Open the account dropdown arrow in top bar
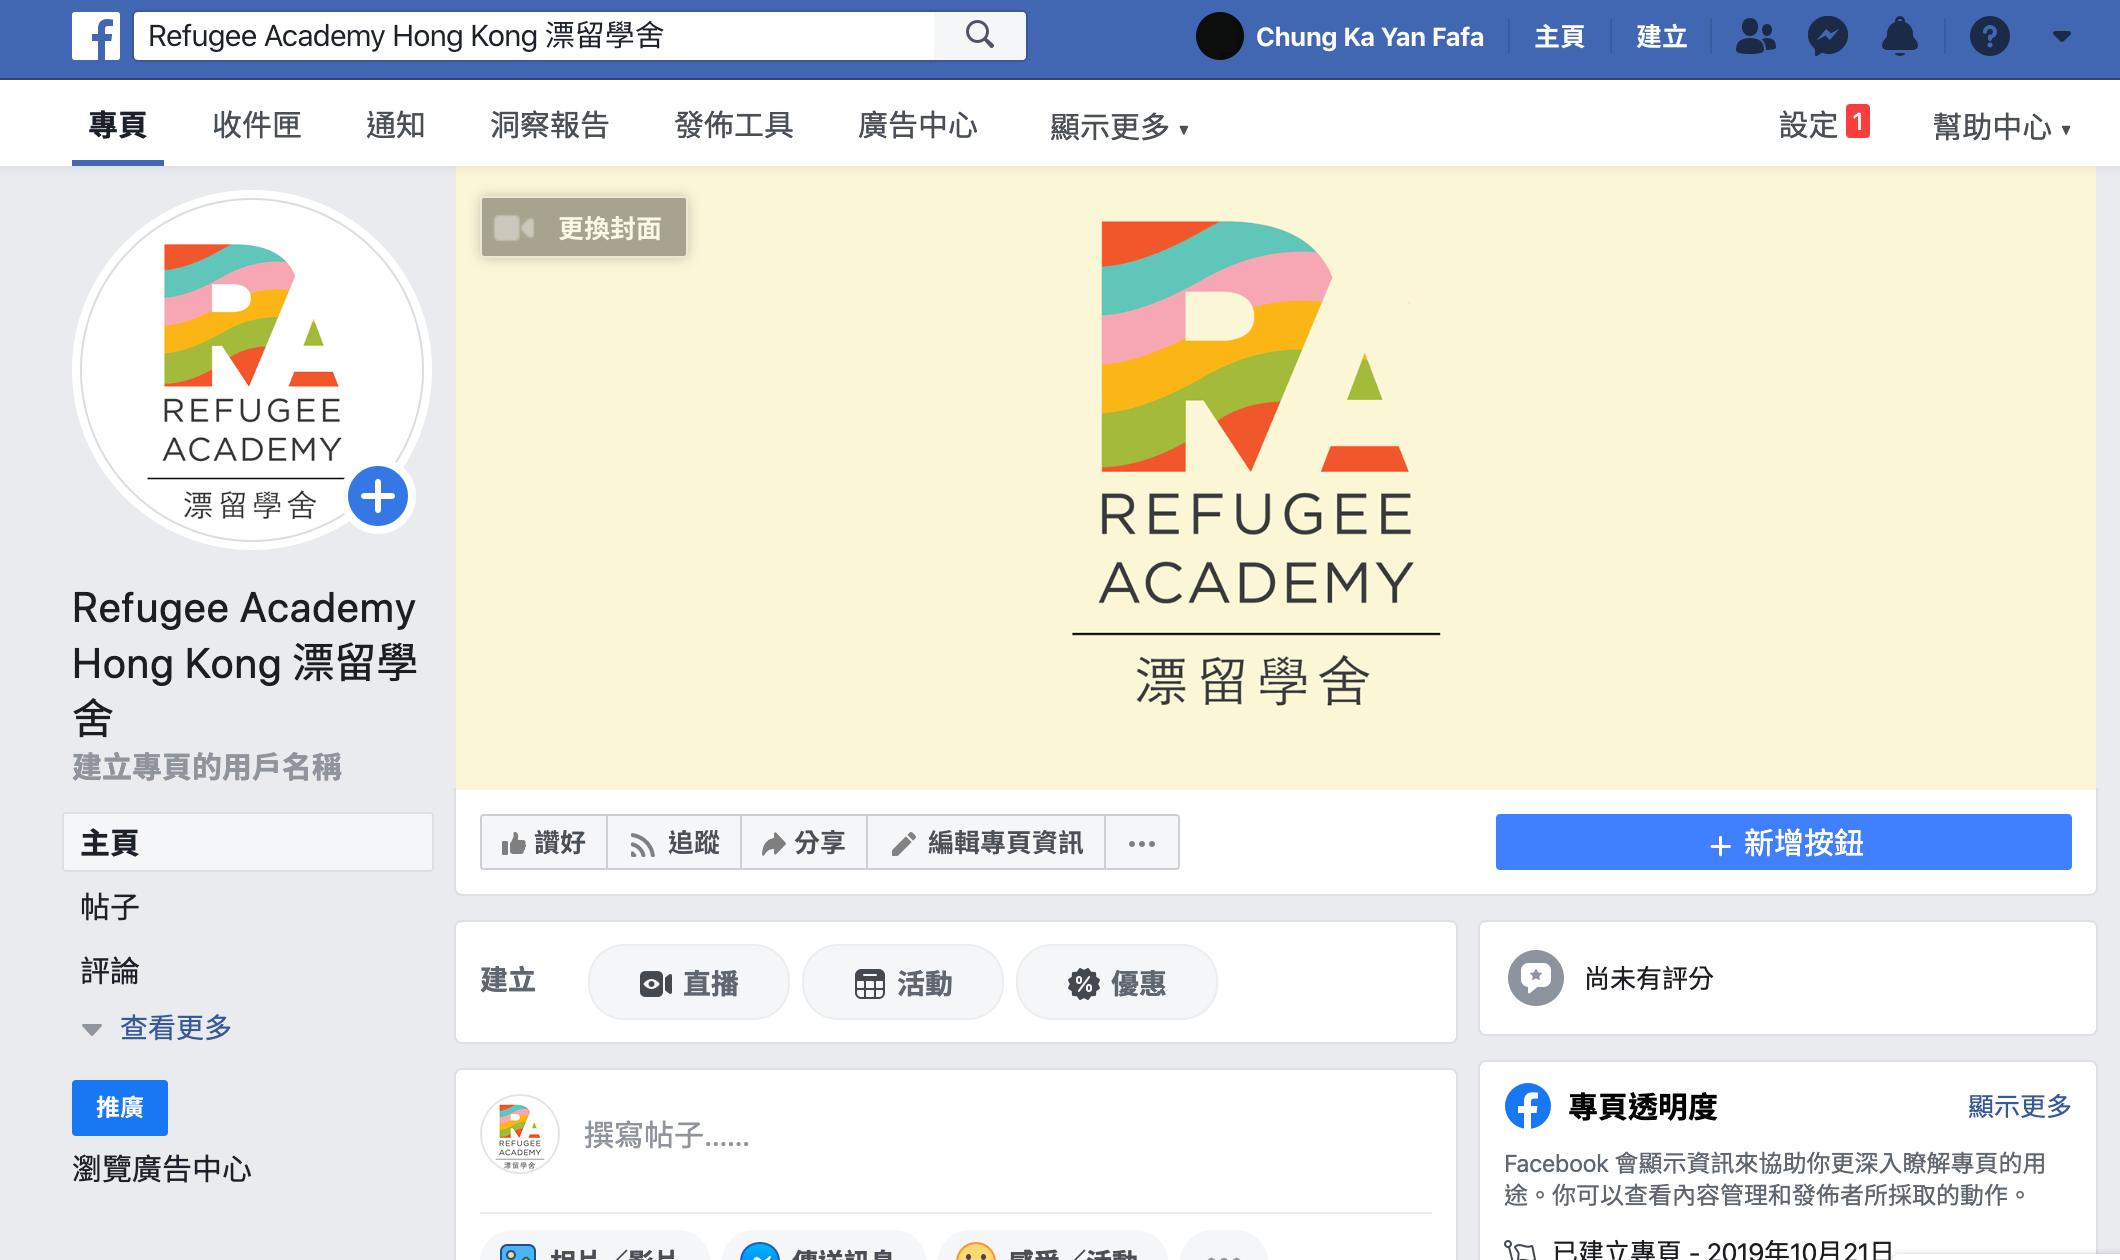This screenshot has width=2120, height=1260. coord(2061,37)
